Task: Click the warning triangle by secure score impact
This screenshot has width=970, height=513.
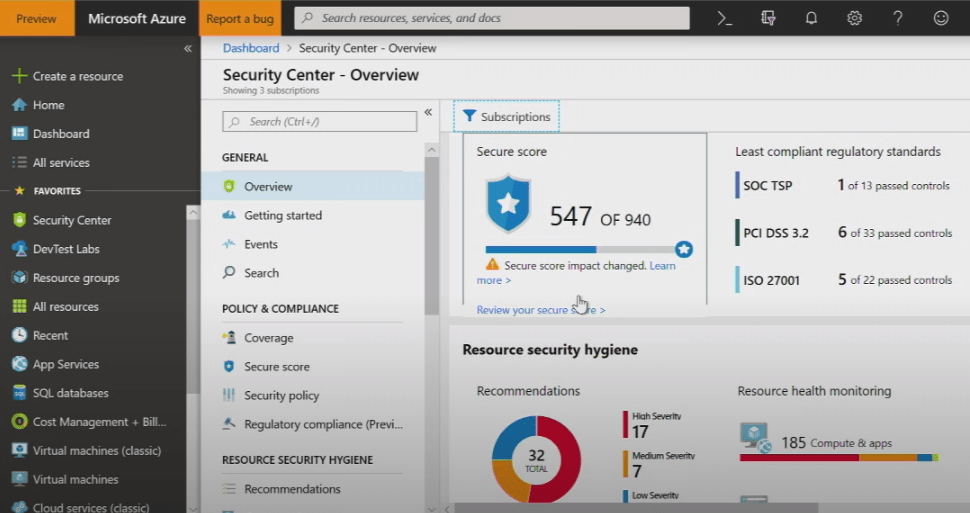Action: (492, 265)
